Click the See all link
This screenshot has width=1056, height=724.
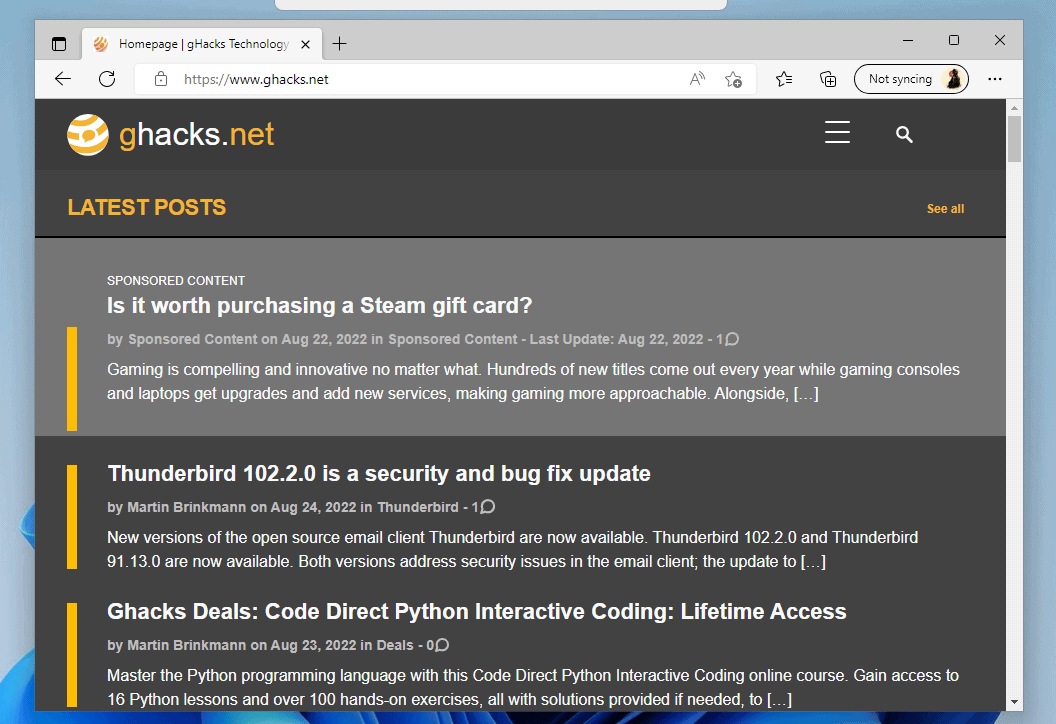(945, 209)
